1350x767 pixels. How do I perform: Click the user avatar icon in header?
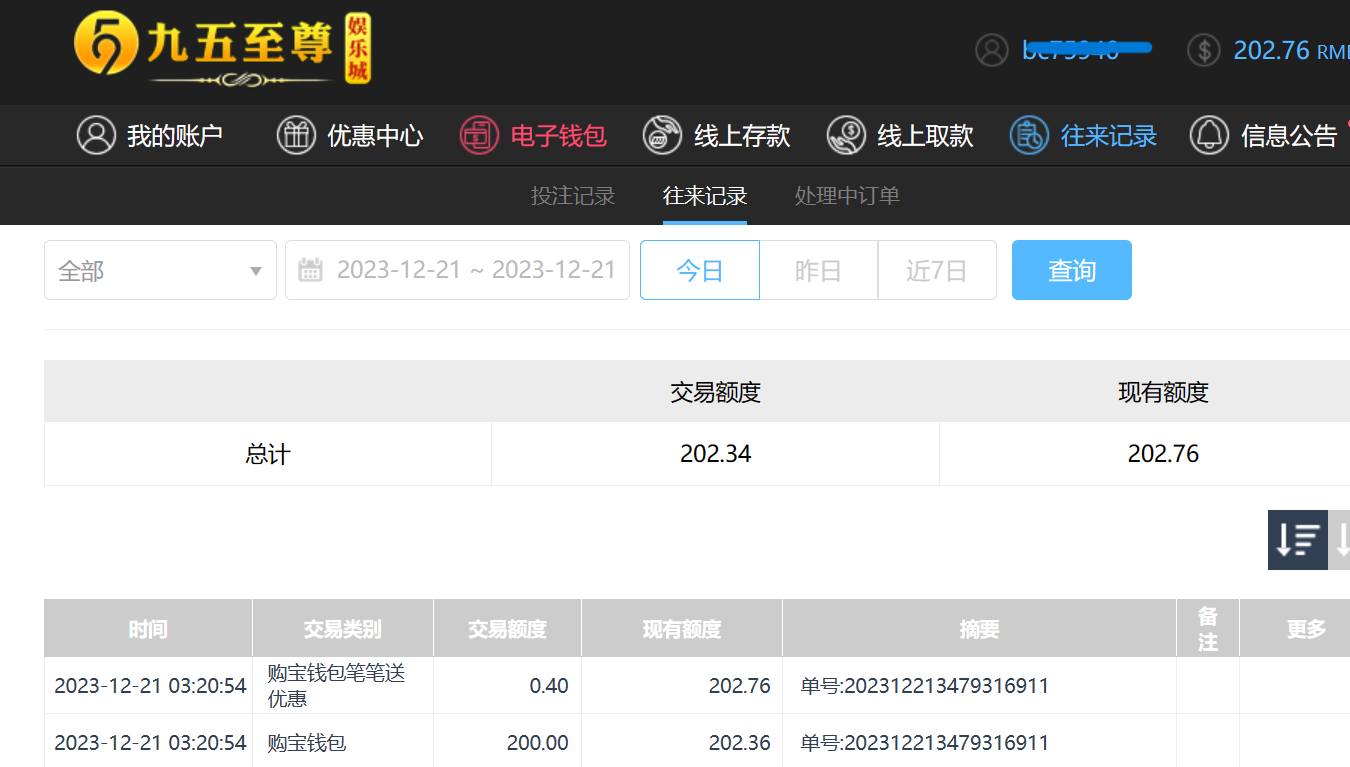pos(992,50)
